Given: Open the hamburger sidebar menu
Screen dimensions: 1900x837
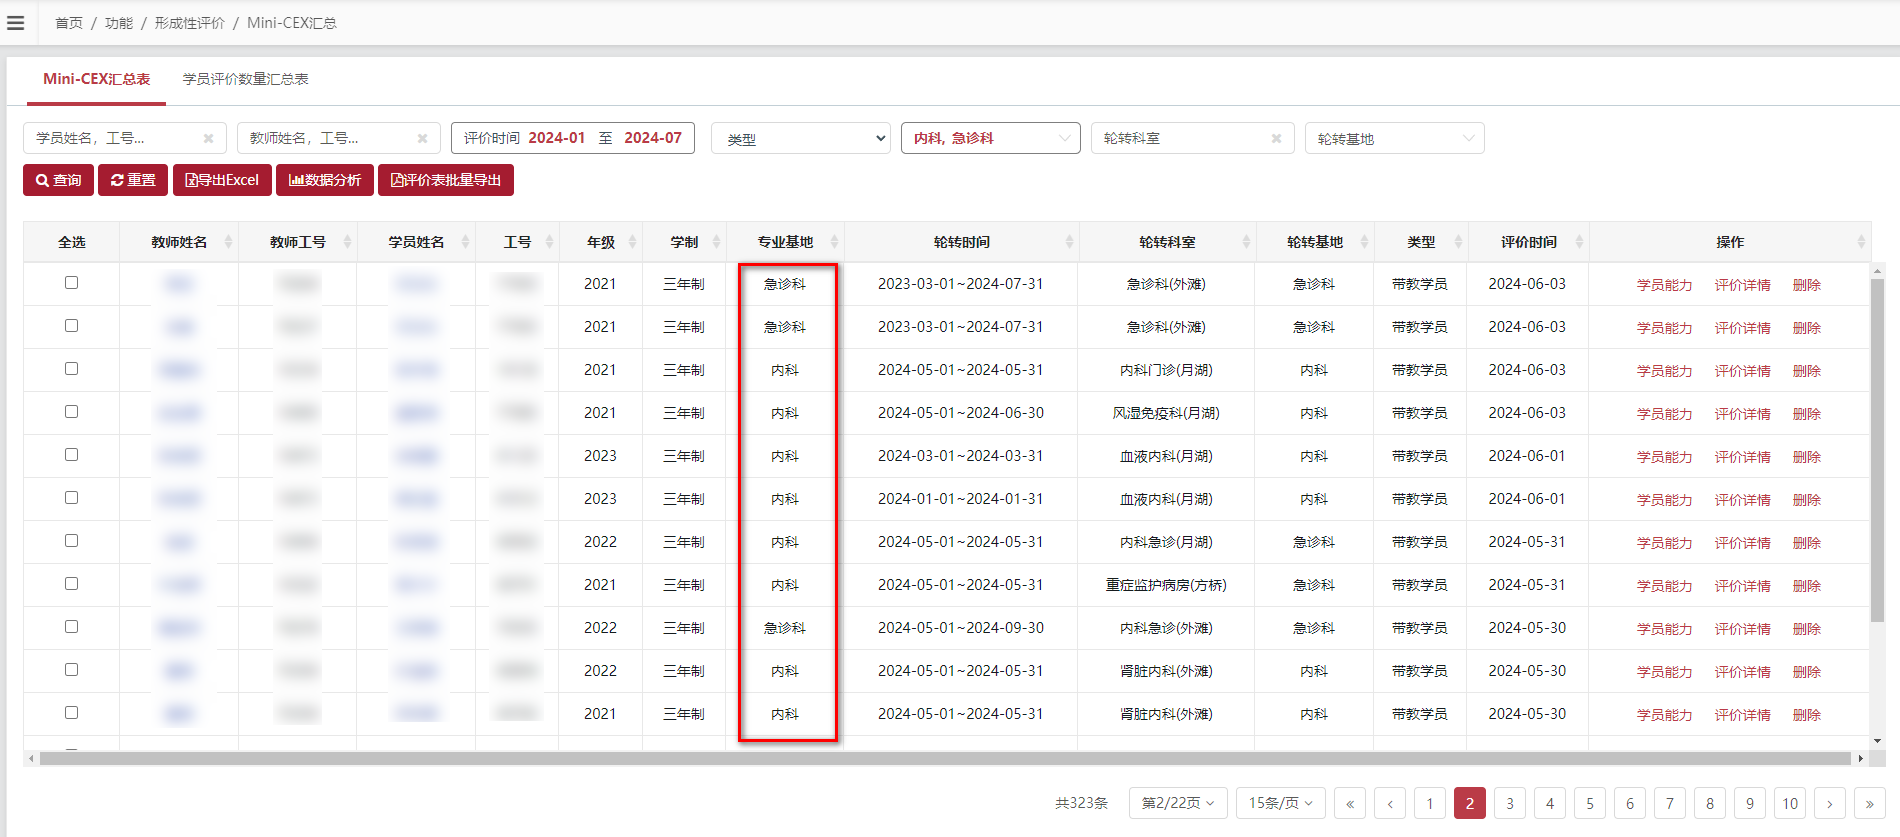Looking at the screenshot, I should tap(15, 23).
